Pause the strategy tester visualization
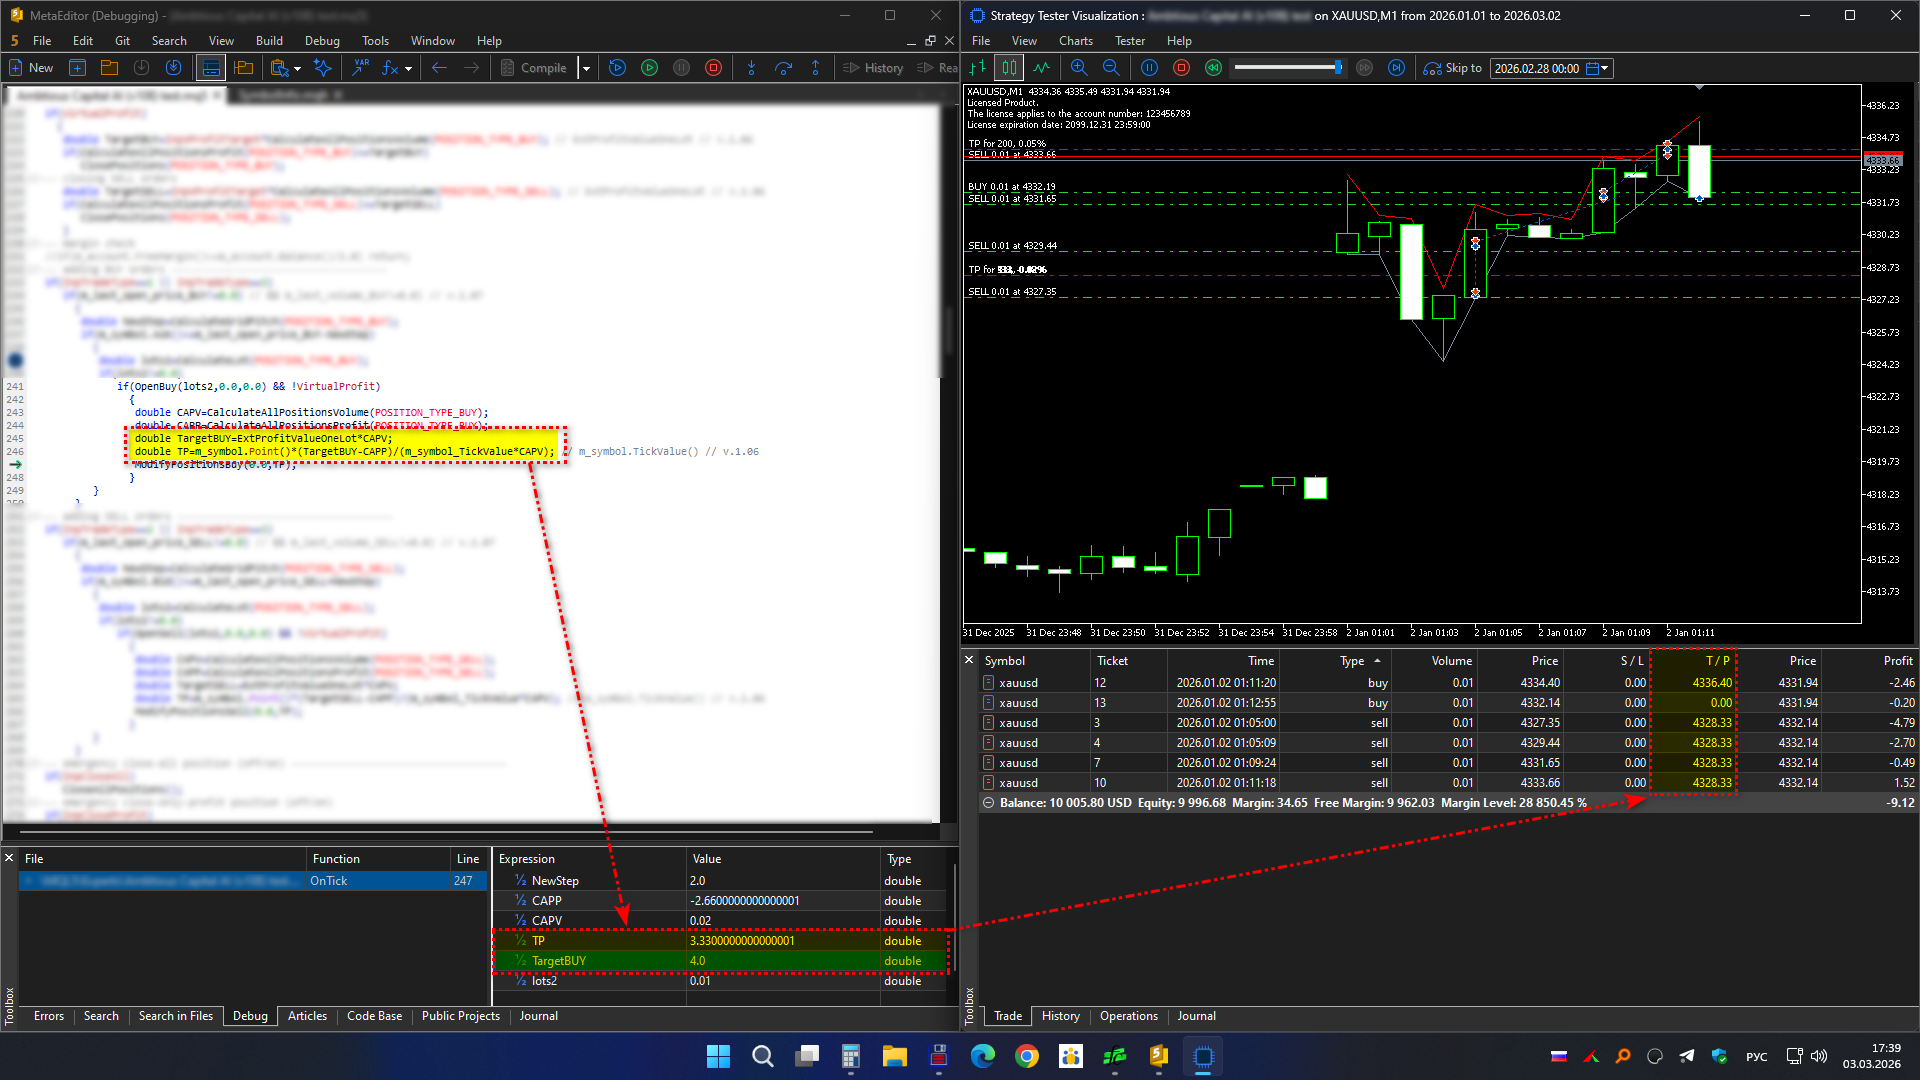 [x=1149, y=68]
